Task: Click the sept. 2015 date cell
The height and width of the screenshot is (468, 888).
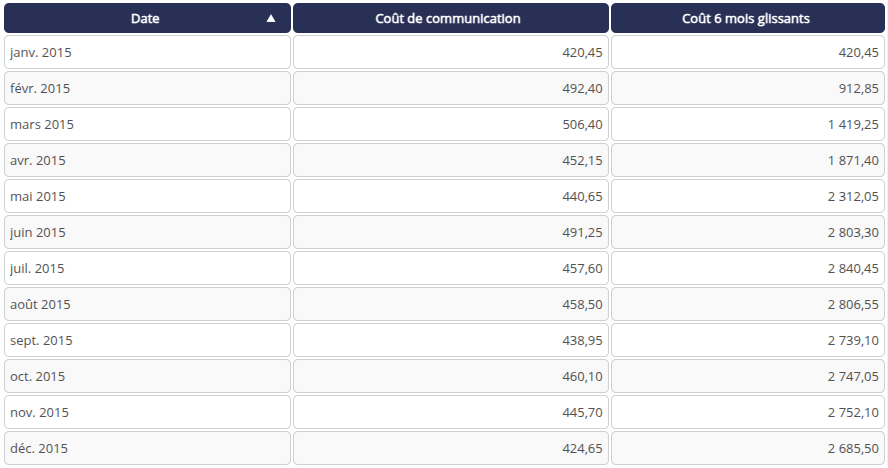Action: coord(147,340)
